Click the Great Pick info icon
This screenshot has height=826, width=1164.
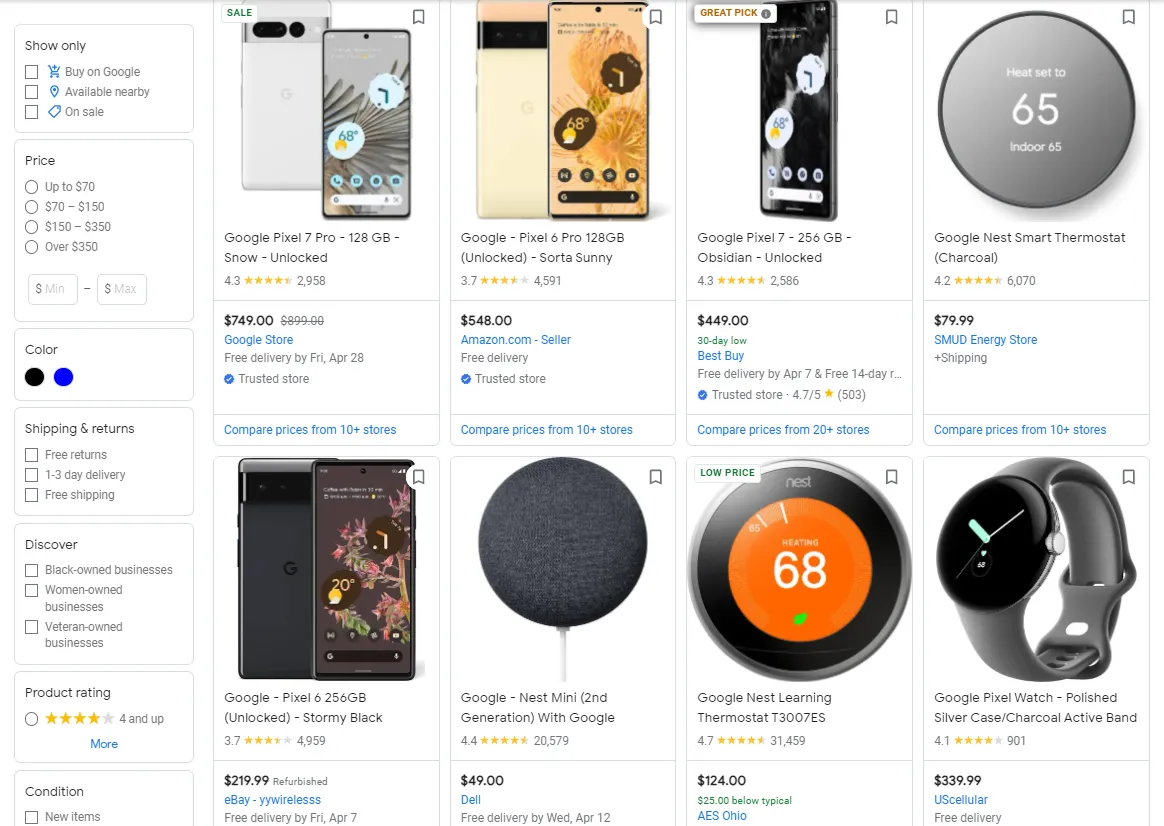coord(766,13)
